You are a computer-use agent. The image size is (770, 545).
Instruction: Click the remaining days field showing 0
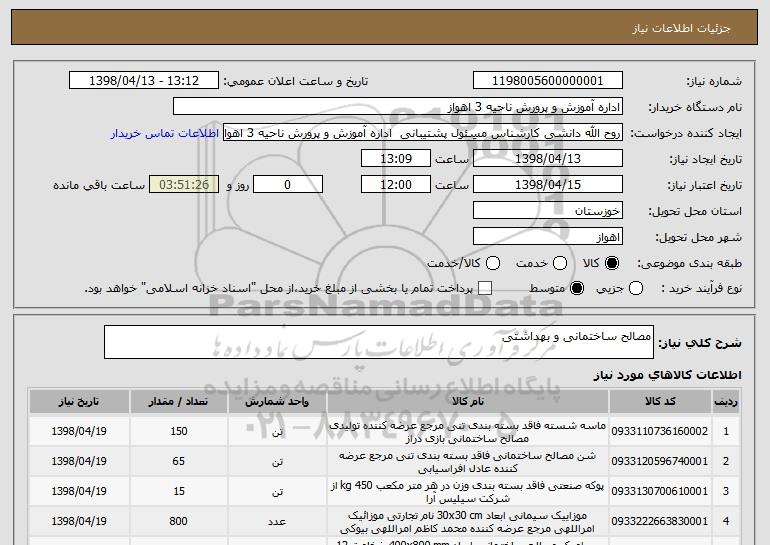(x=288, y=185)
